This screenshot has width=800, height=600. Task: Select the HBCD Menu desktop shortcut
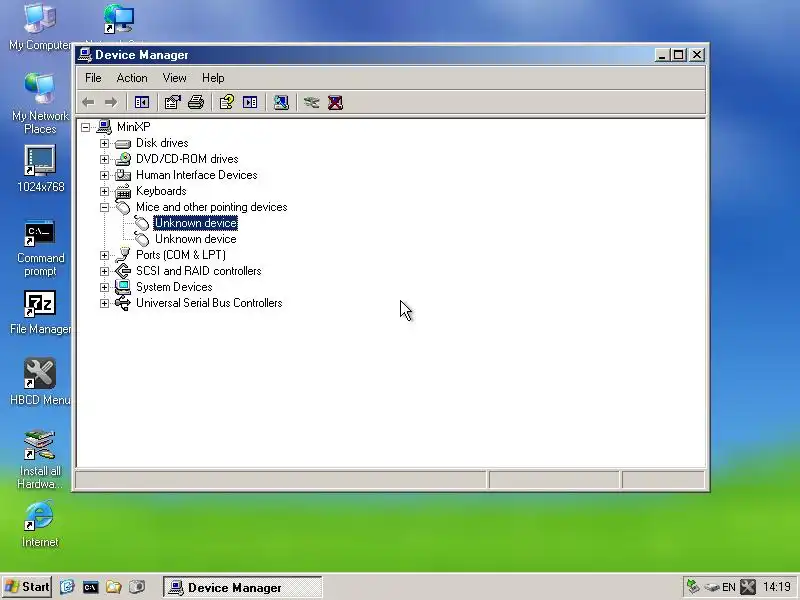40,382
